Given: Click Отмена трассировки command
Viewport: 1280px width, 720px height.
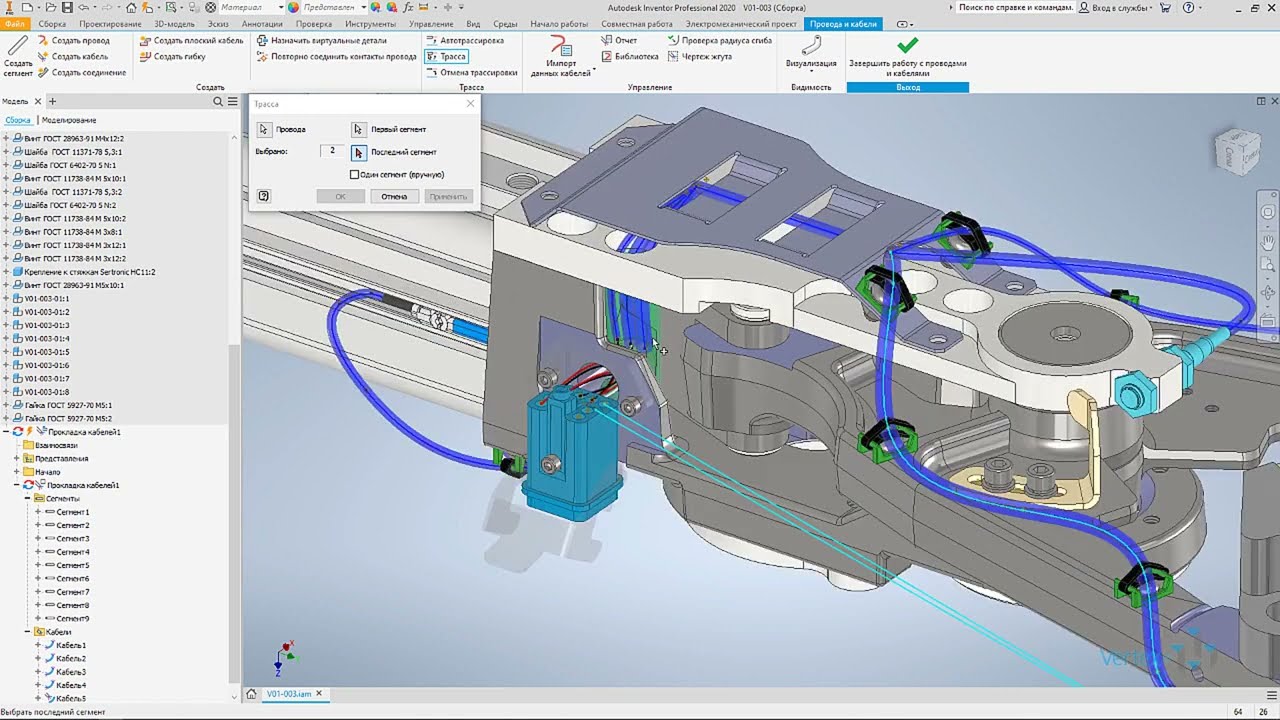Looking at the screenshot, I should point(471,73).
